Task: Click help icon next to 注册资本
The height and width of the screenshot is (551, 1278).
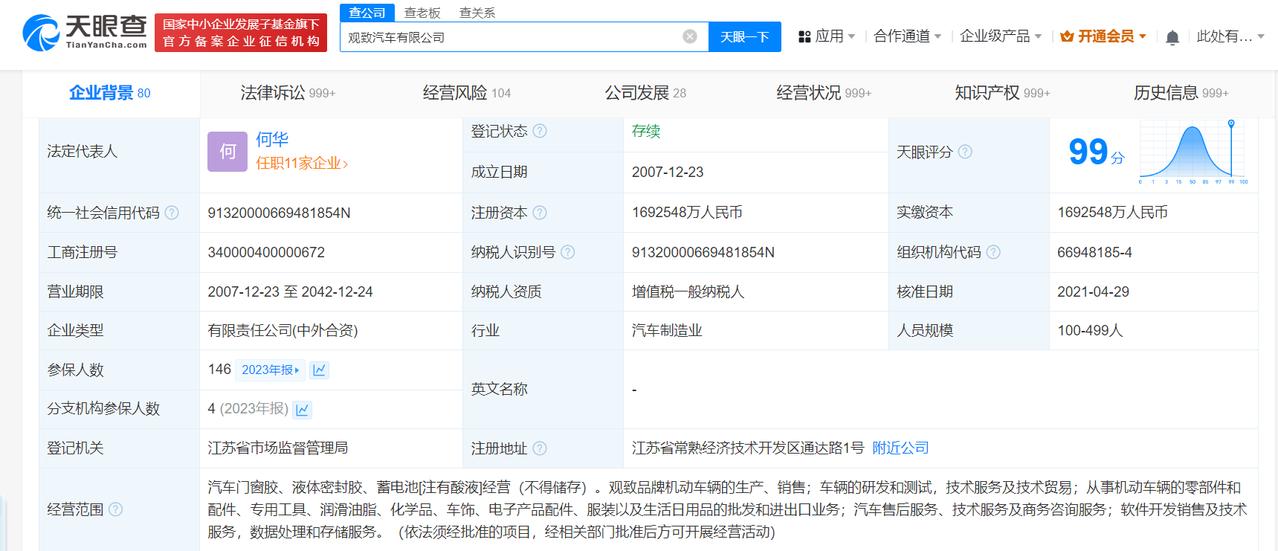Action: 540,213
